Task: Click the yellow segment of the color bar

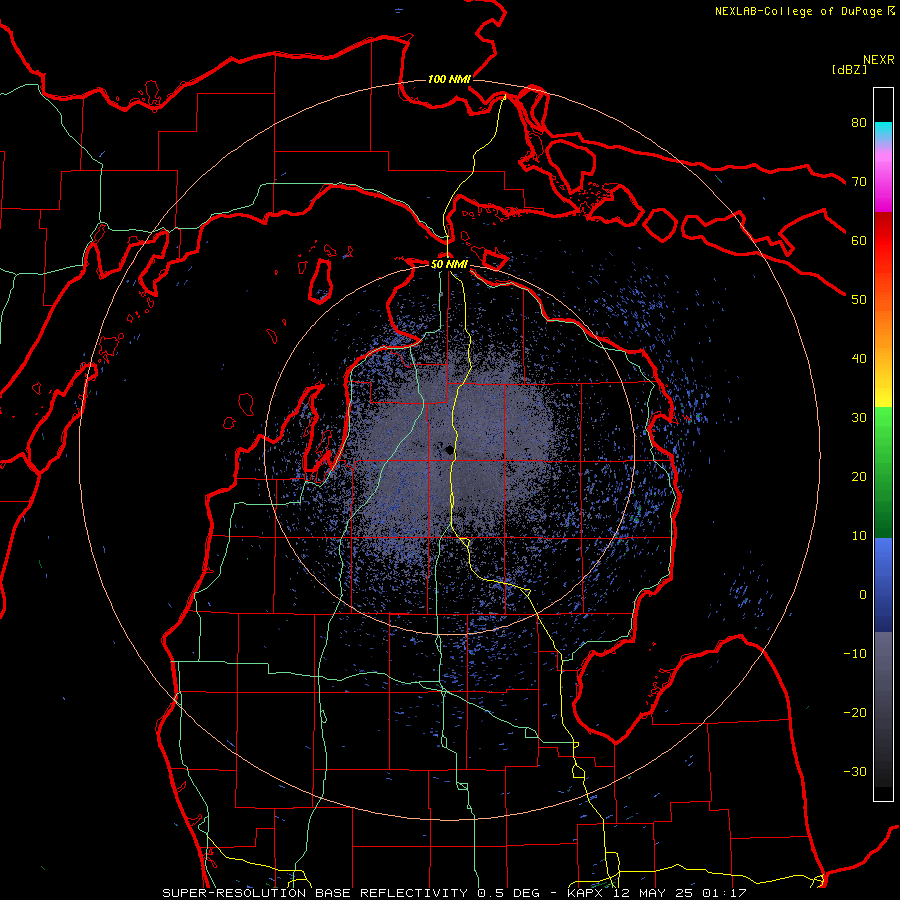Action: pos(883,390)
